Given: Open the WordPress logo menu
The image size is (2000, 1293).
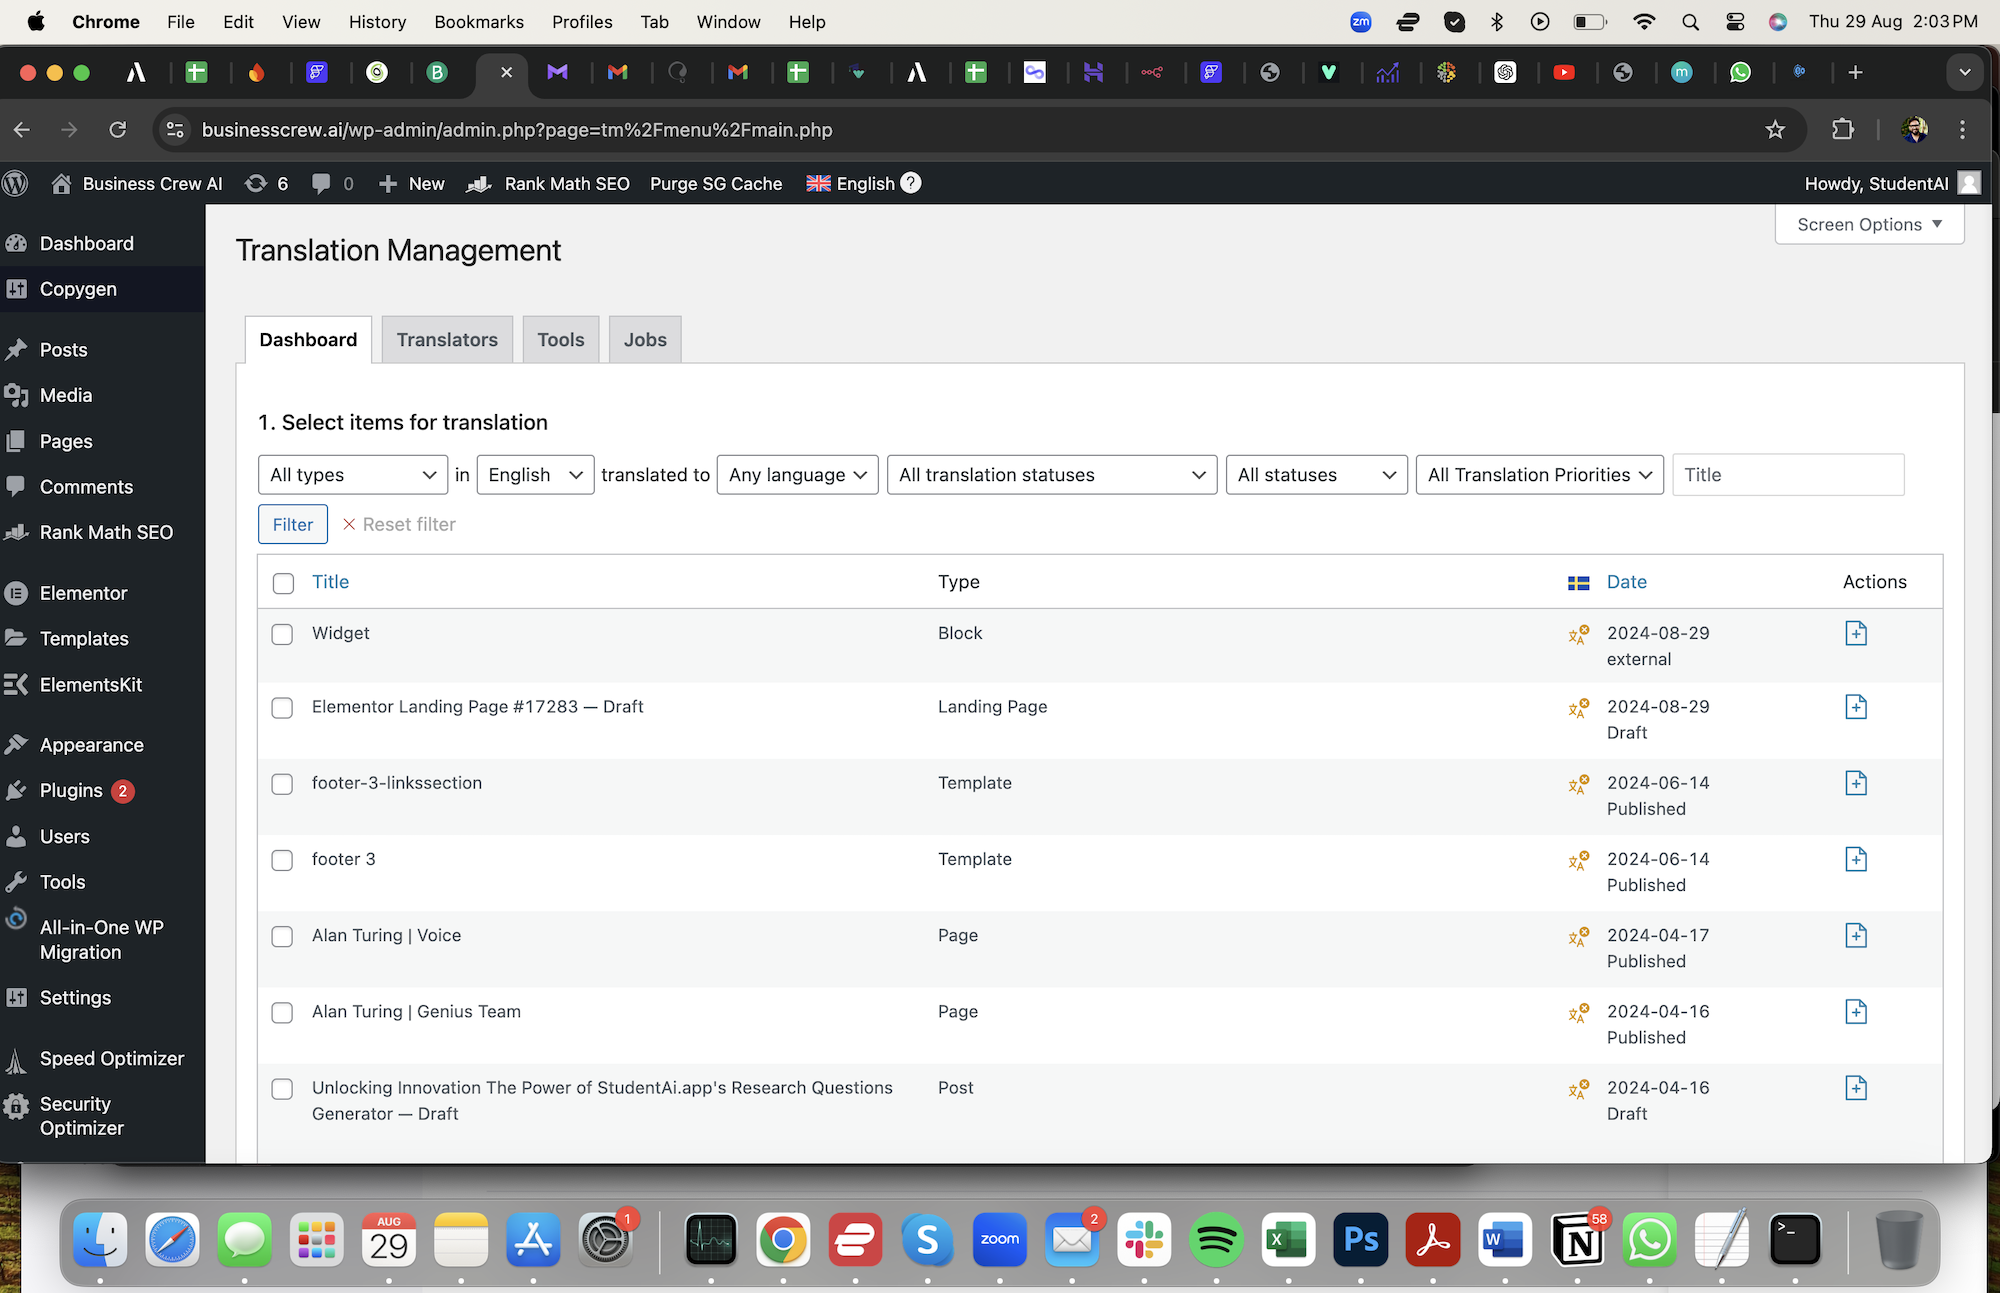Looking at the screenshot, I should 16,184.
